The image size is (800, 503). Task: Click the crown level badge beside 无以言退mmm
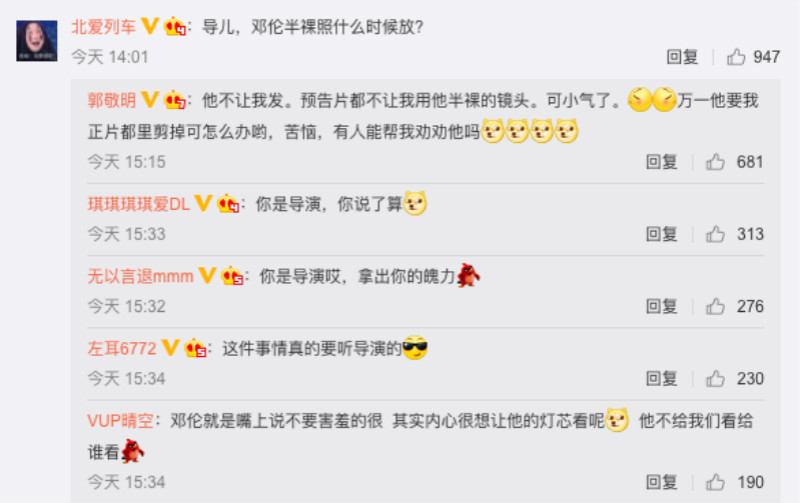(x=232, y=276)
